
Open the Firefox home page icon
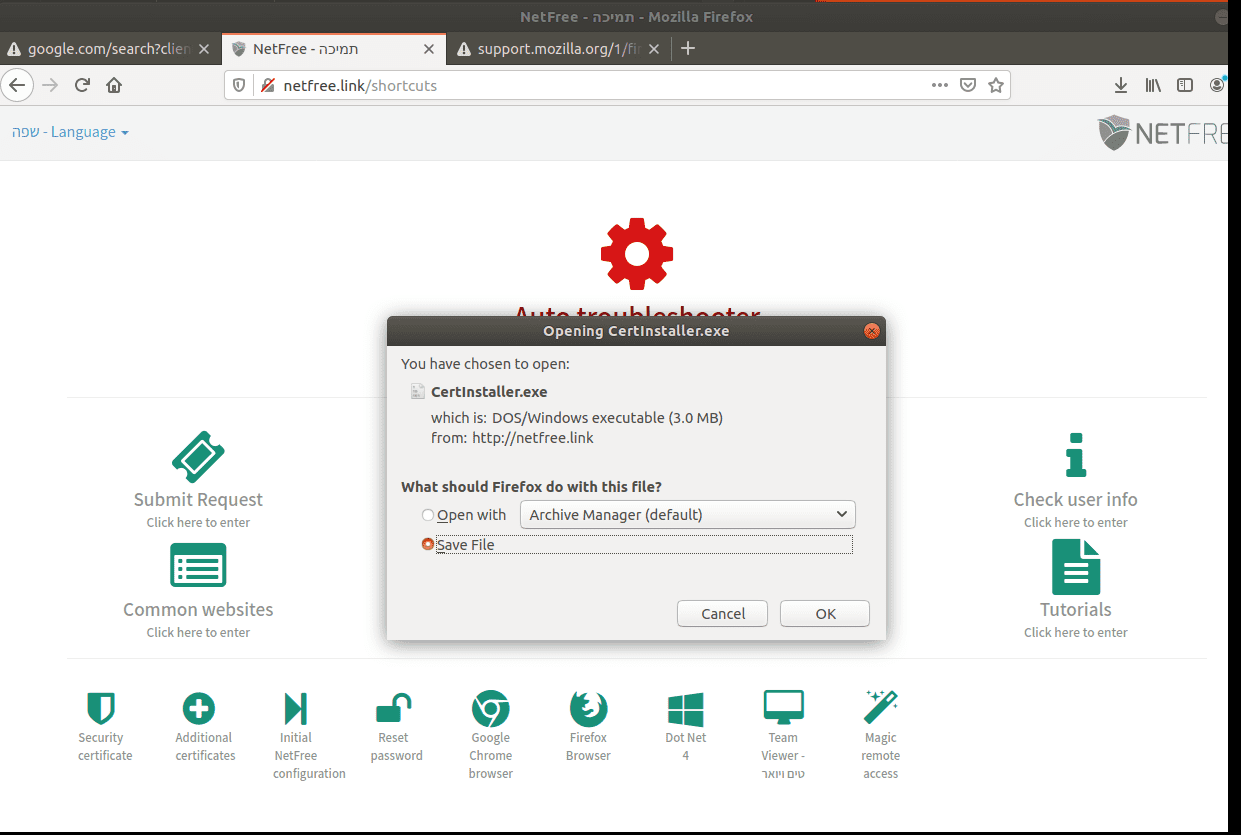click(114, 85)
